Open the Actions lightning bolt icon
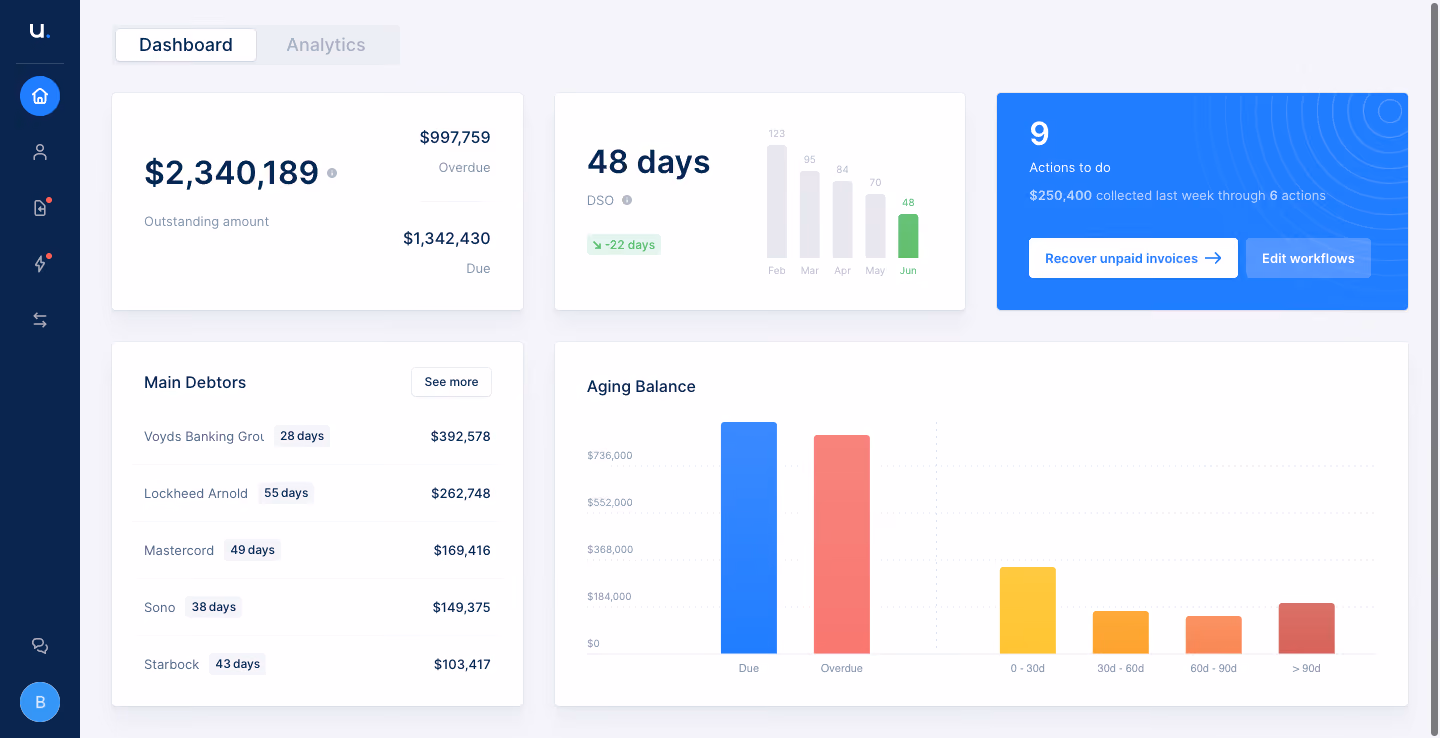Image resolution: width=1440 pixels, height=738 pixels. [40, 264]
